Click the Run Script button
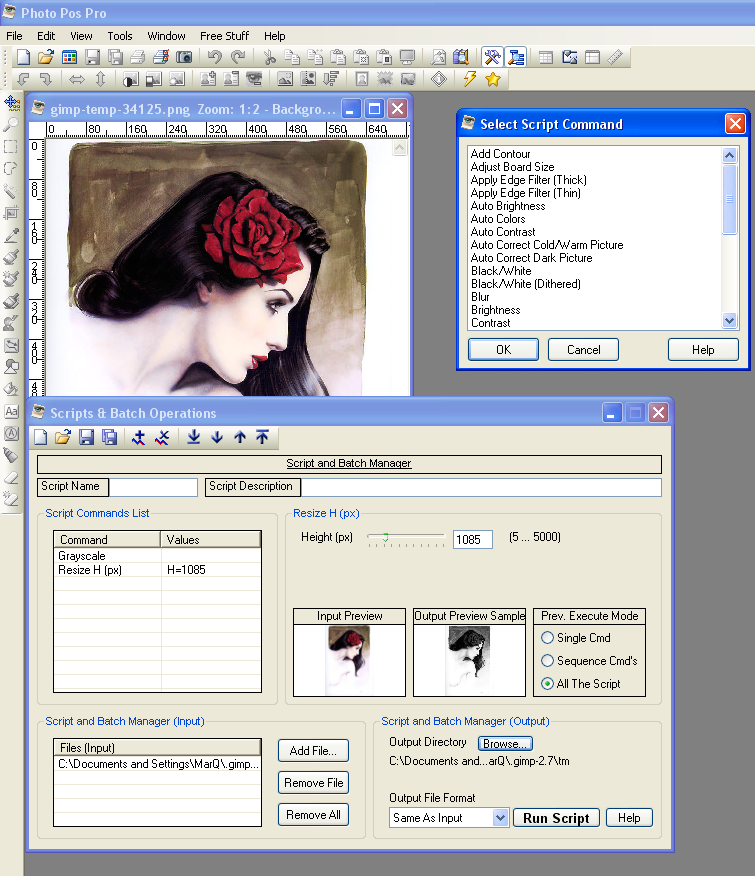This screenshot has width=755, height=876. 556,818
